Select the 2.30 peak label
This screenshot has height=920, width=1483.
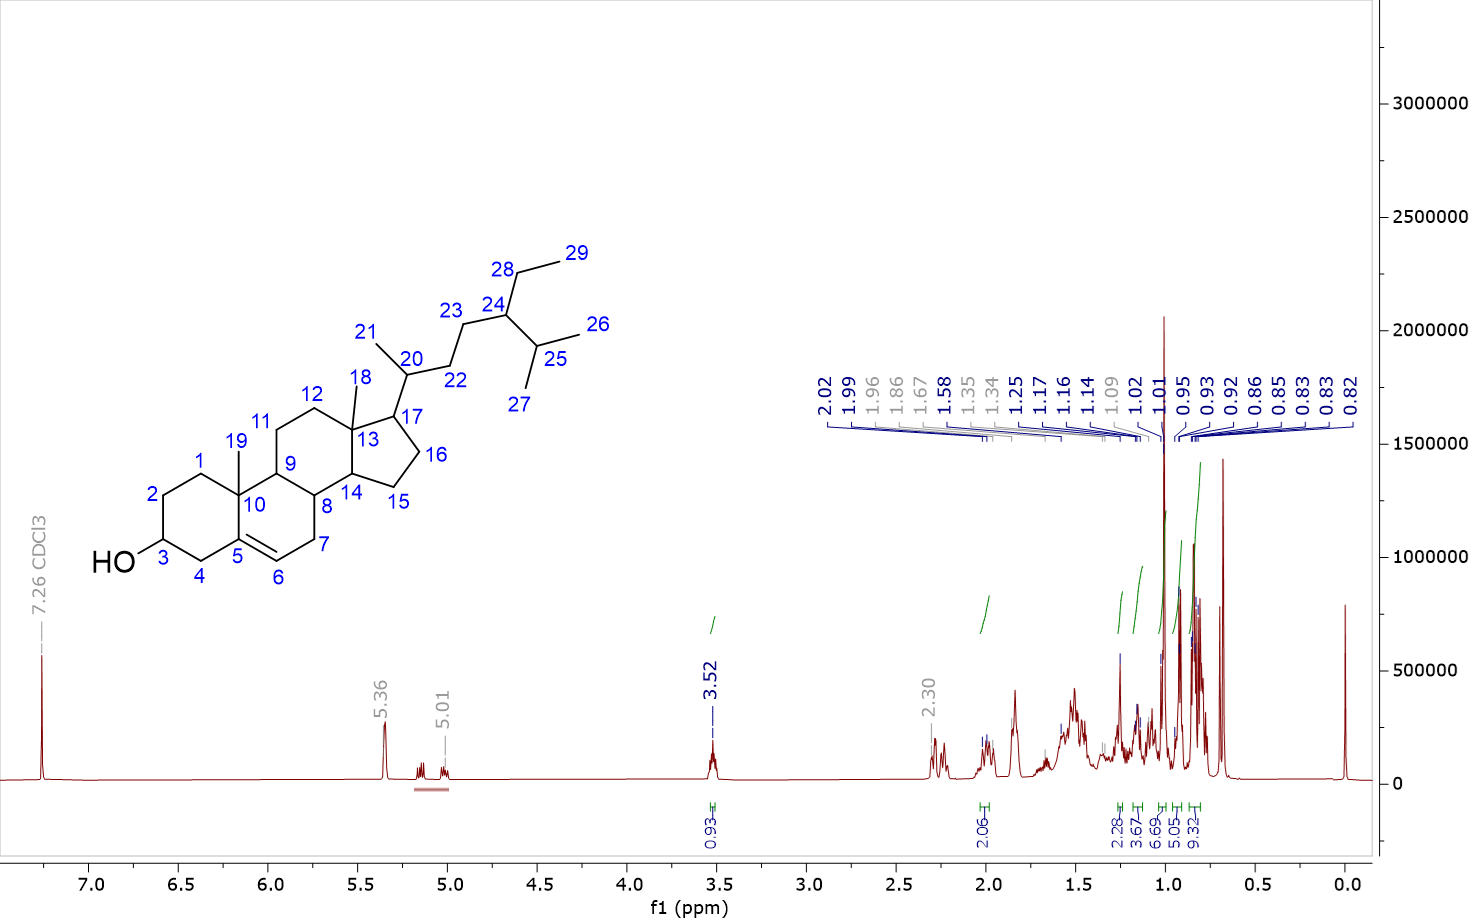pyautogui.click(x=929, y=697)
